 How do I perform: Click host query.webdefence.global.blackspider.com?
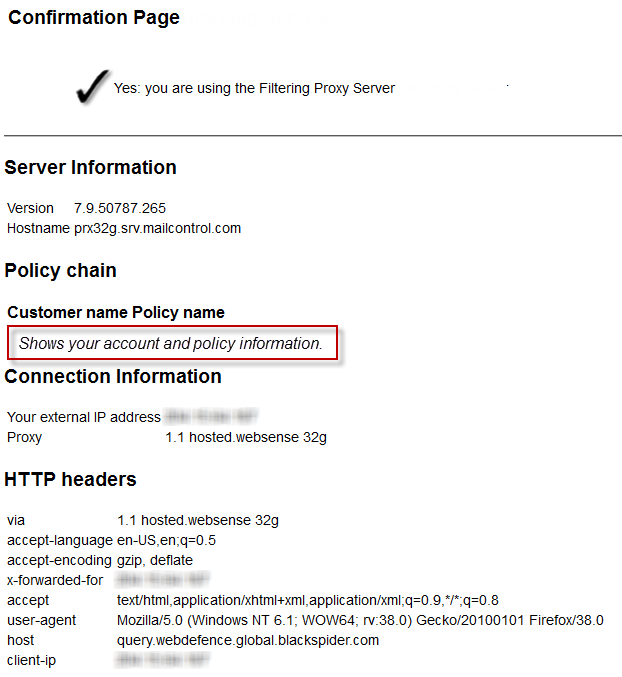pos(248,640)
